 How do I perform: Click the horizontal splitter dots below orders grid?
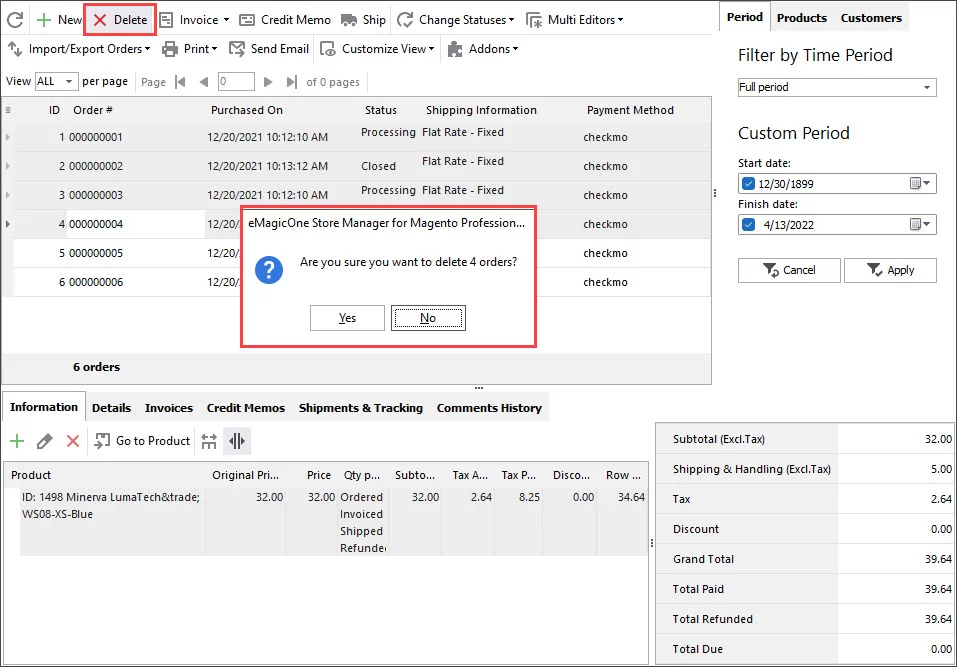click(479, 388)
